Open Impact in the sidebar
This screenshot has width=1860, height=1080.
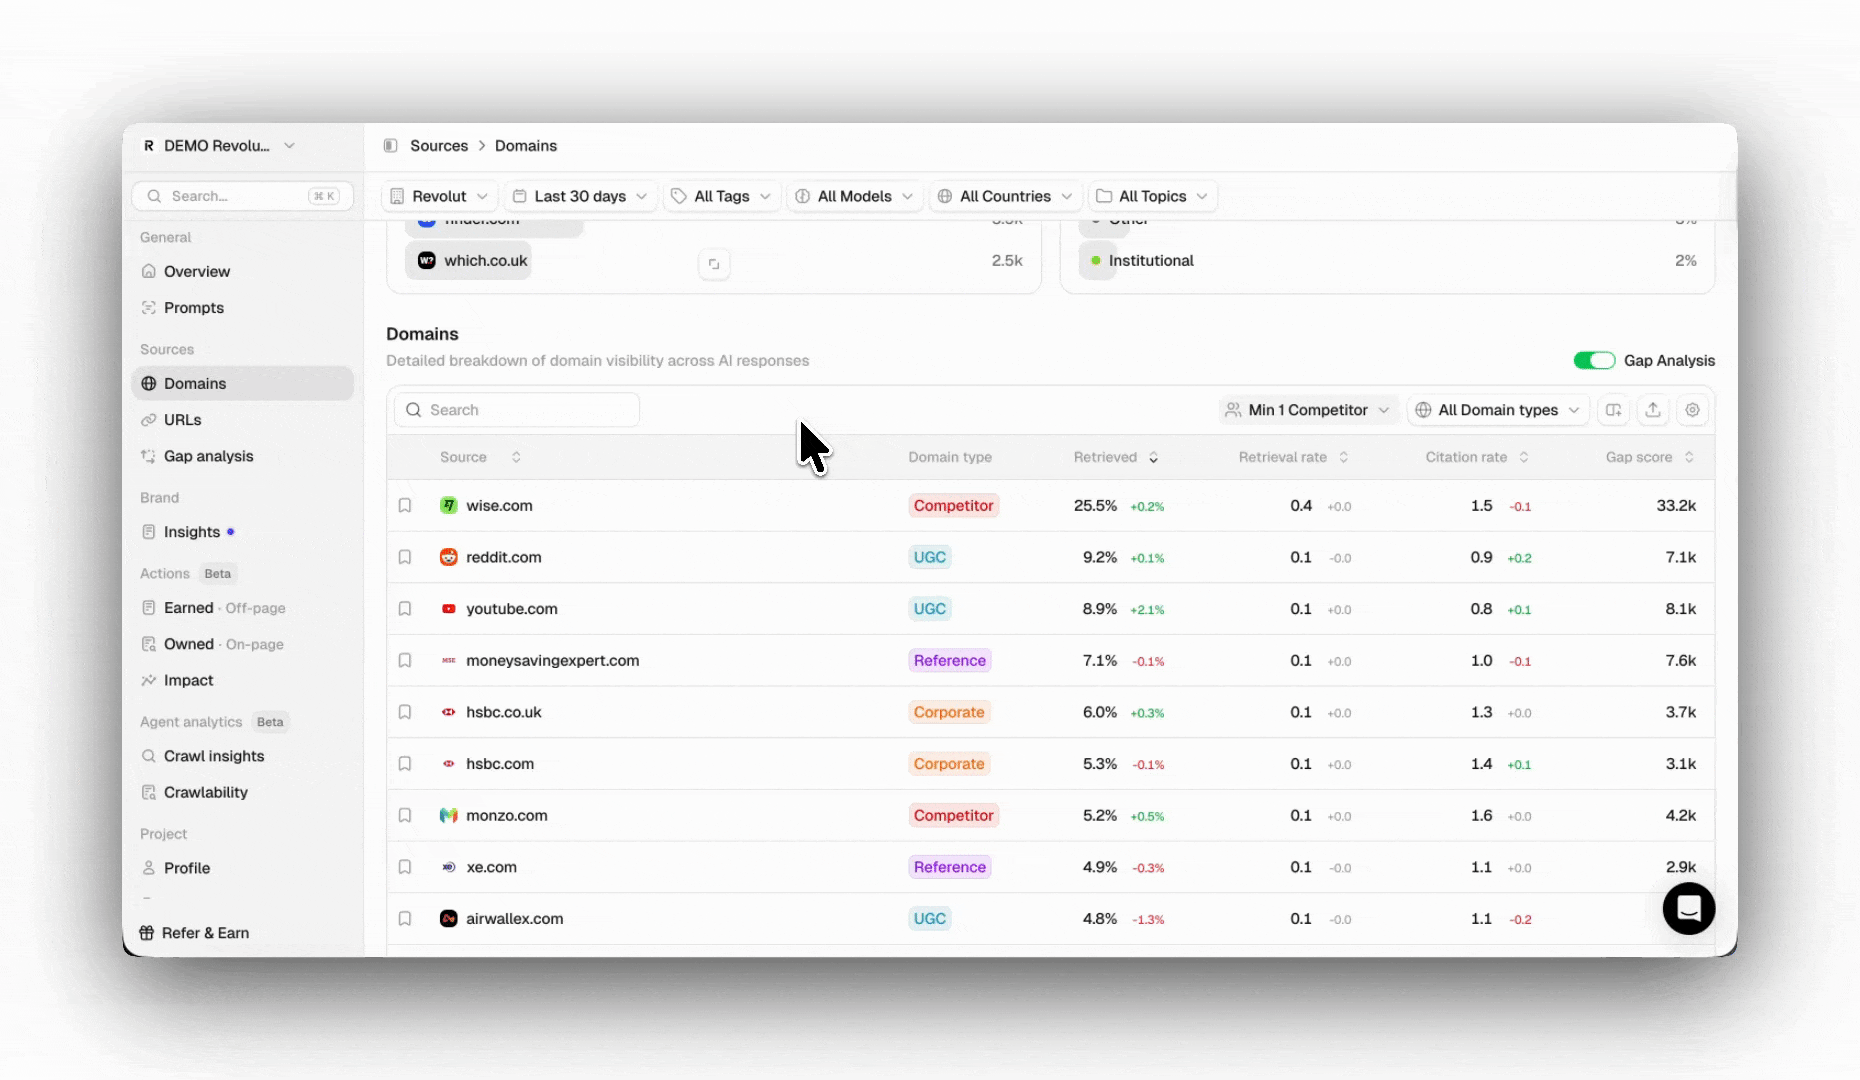click(242, 680)
